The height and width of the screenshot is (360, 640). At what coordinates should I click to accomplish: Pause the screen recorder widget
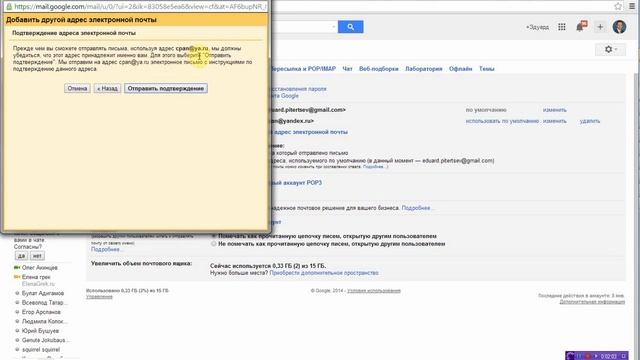pyautogui.click(x=580, y=356)
